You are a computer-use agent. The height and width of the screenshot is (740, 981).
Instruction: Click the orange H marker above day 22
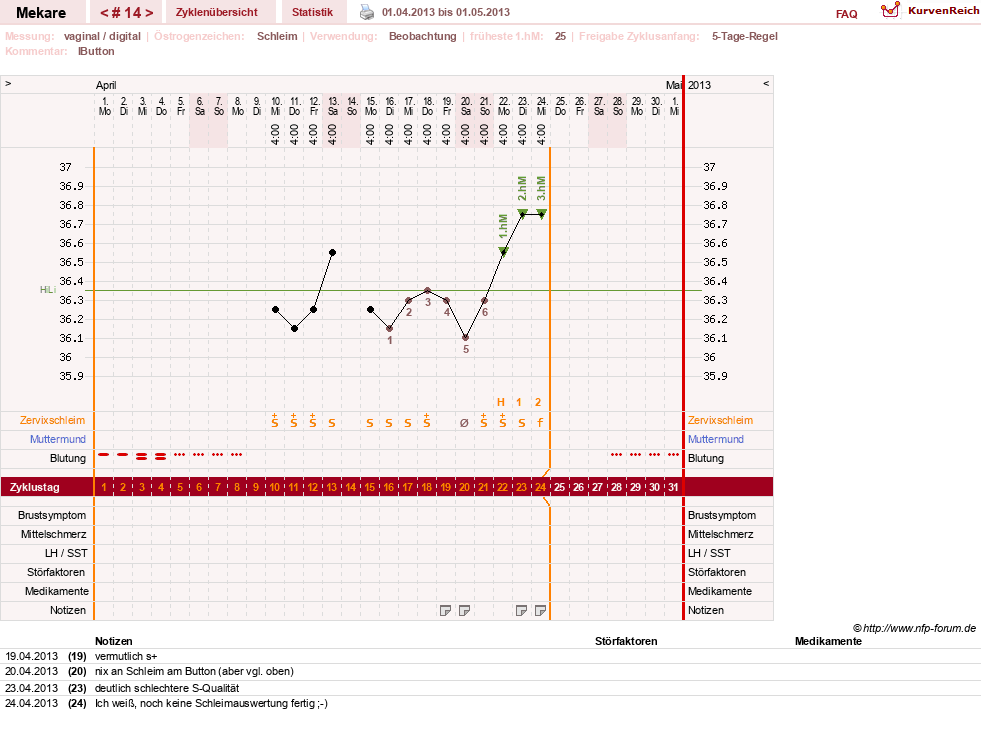click(x=501, y=402)
